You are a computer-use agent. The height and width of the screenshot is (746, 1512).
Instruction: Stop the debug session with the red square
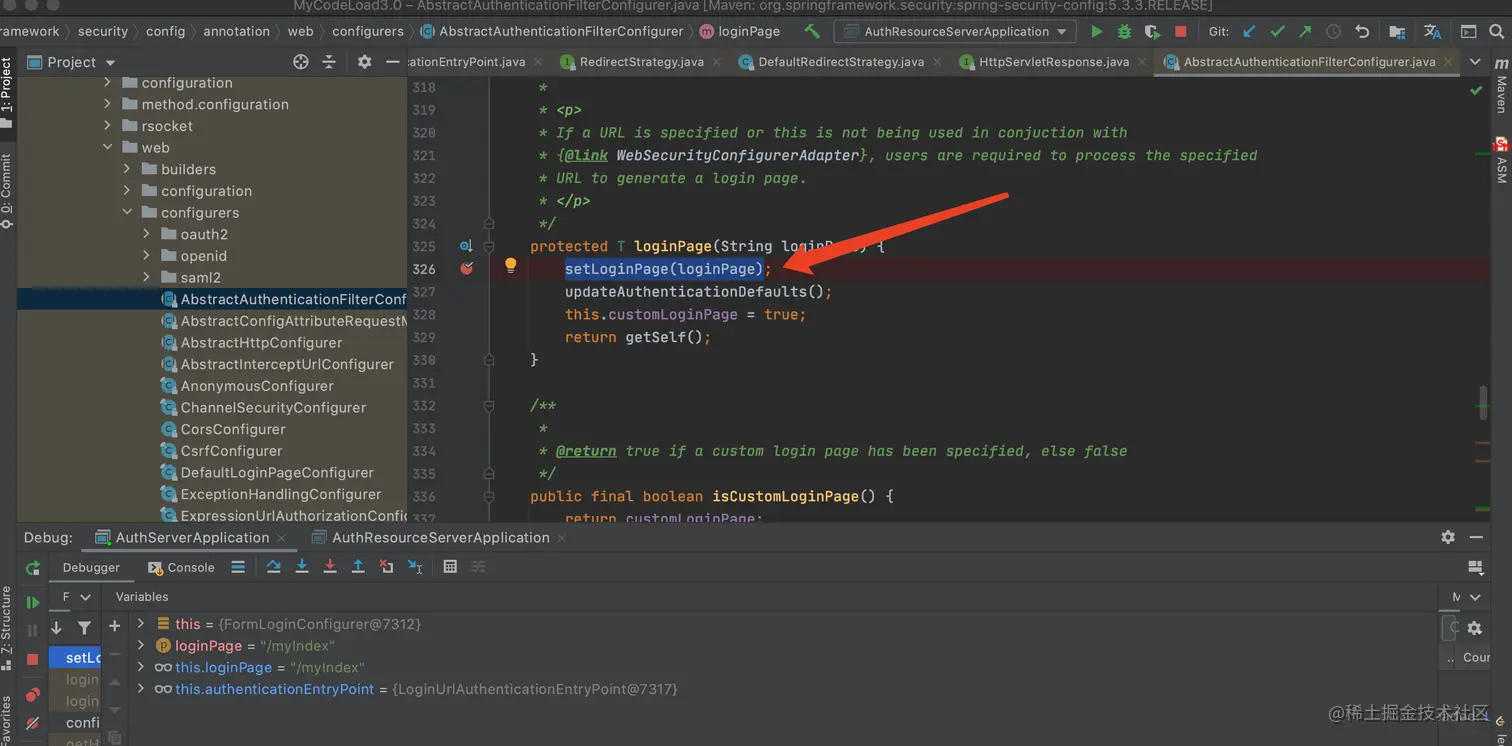[33, 659]
